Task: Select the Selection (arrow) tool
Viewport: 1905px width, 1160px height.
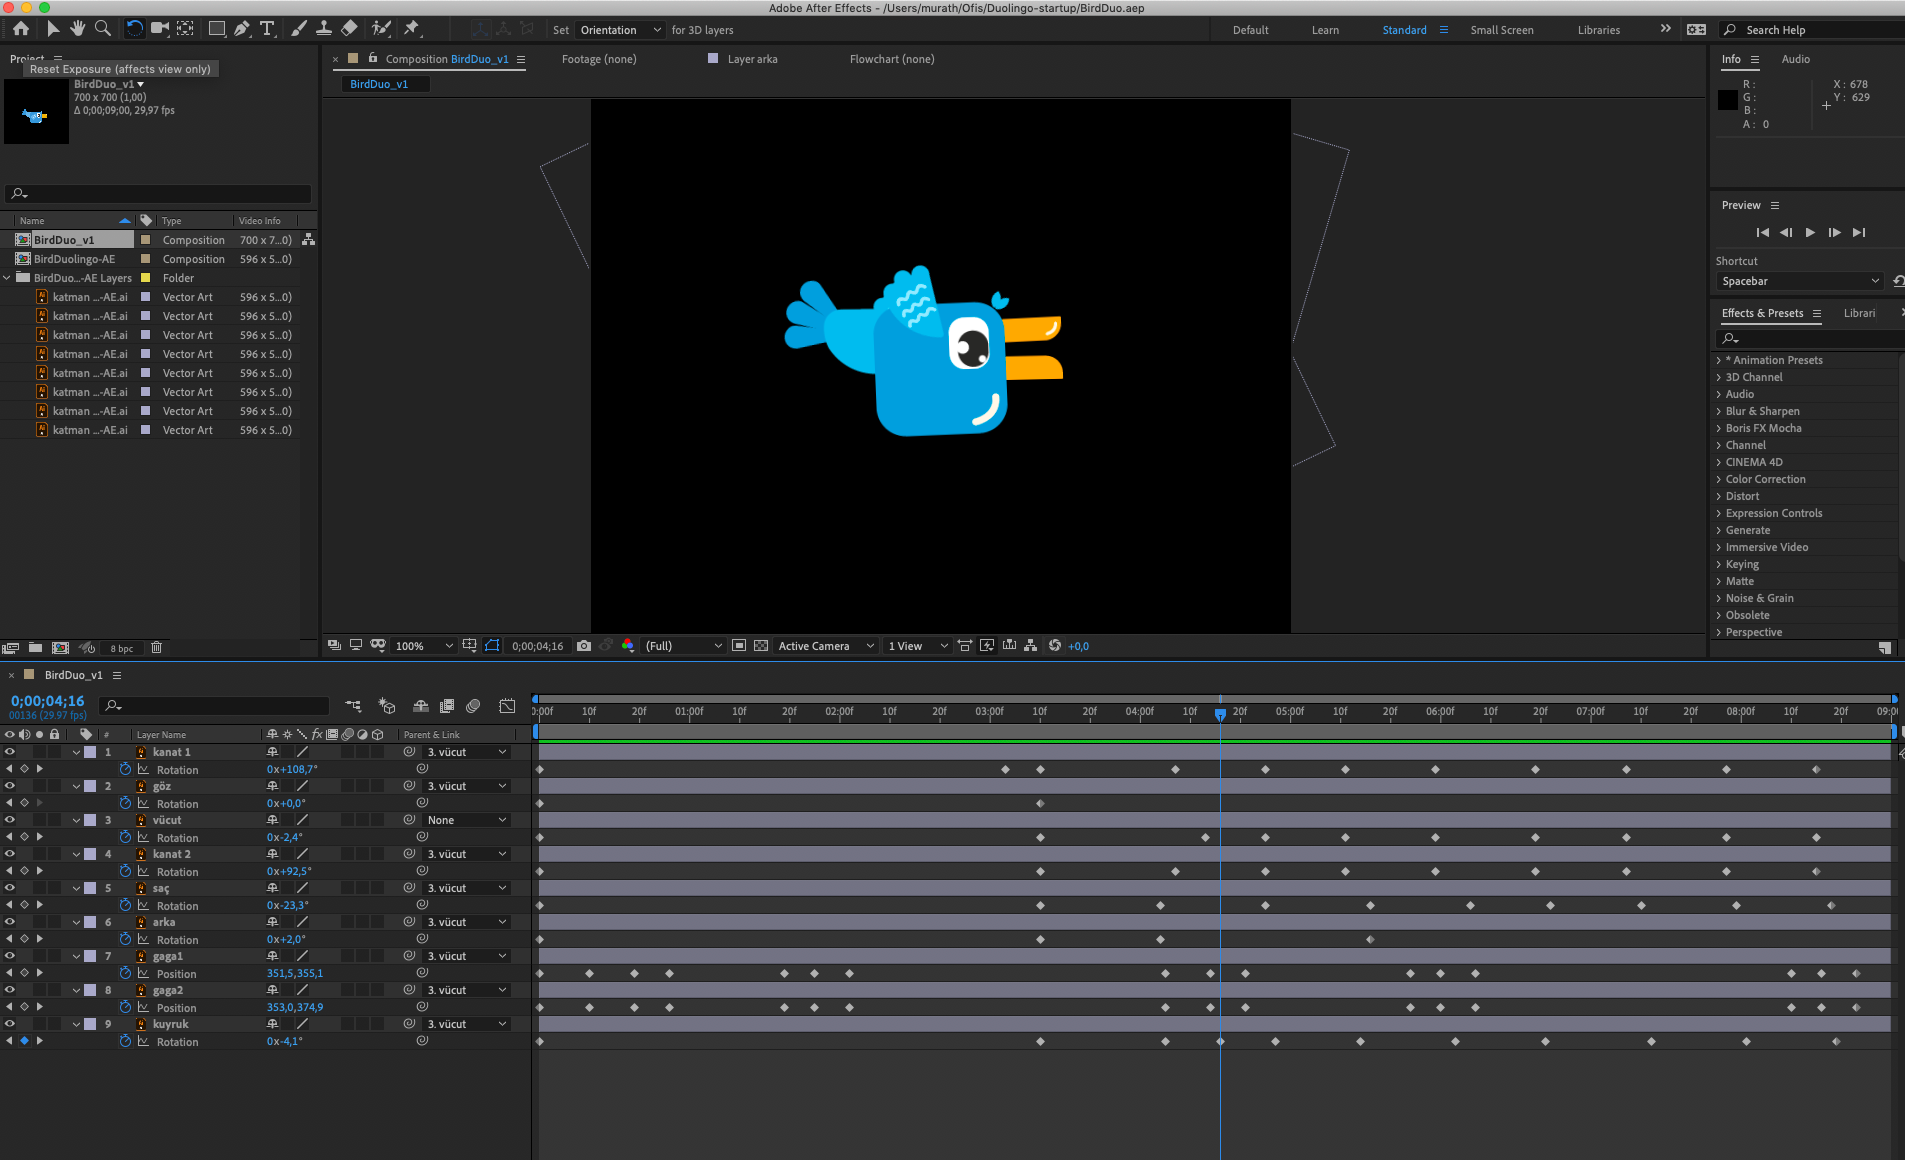Action: (x=52, y=29)
